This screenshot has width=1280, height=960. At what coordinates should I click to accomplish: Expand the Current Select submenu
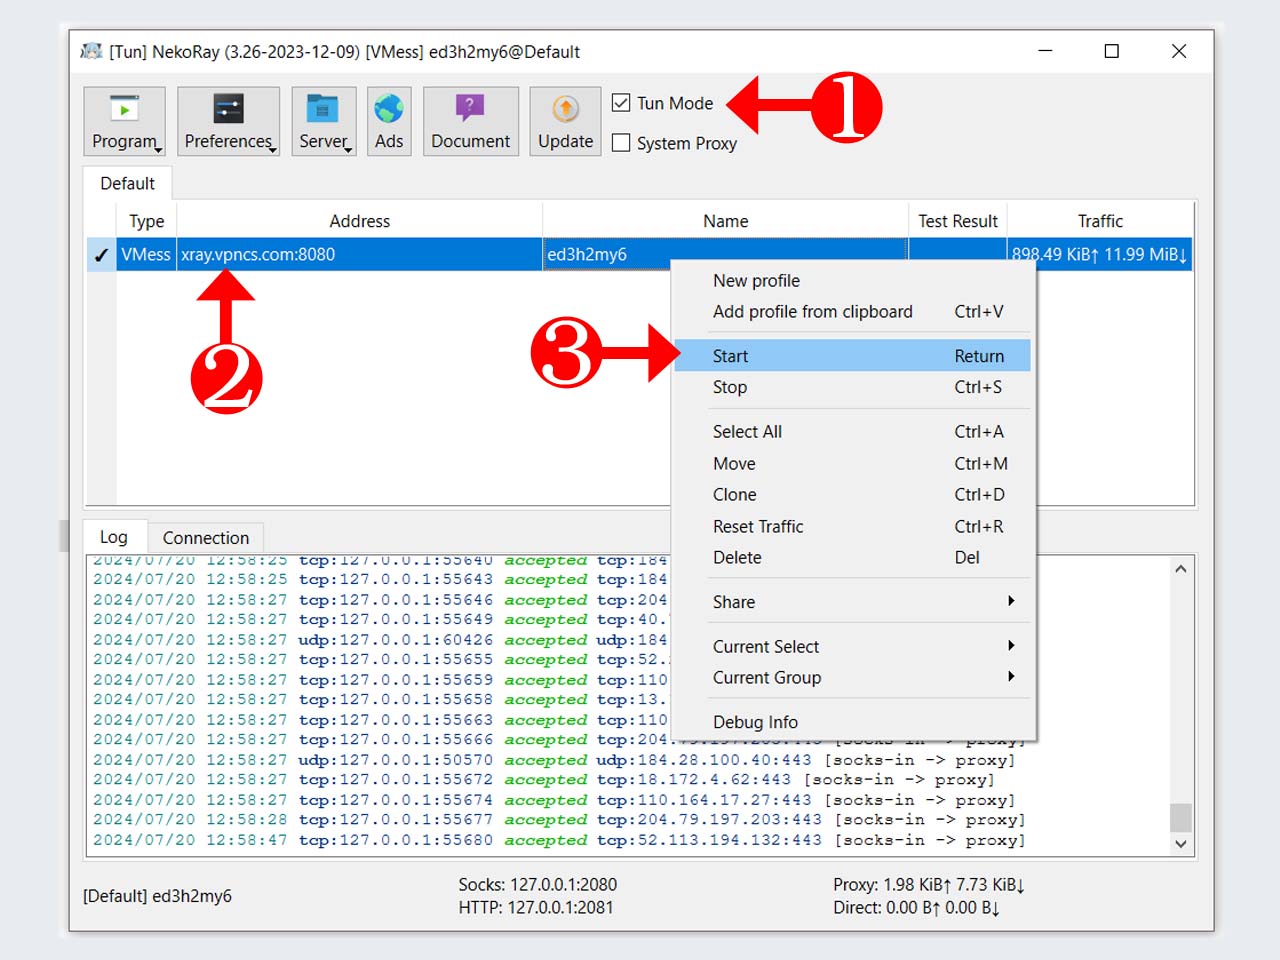[853, 647]
